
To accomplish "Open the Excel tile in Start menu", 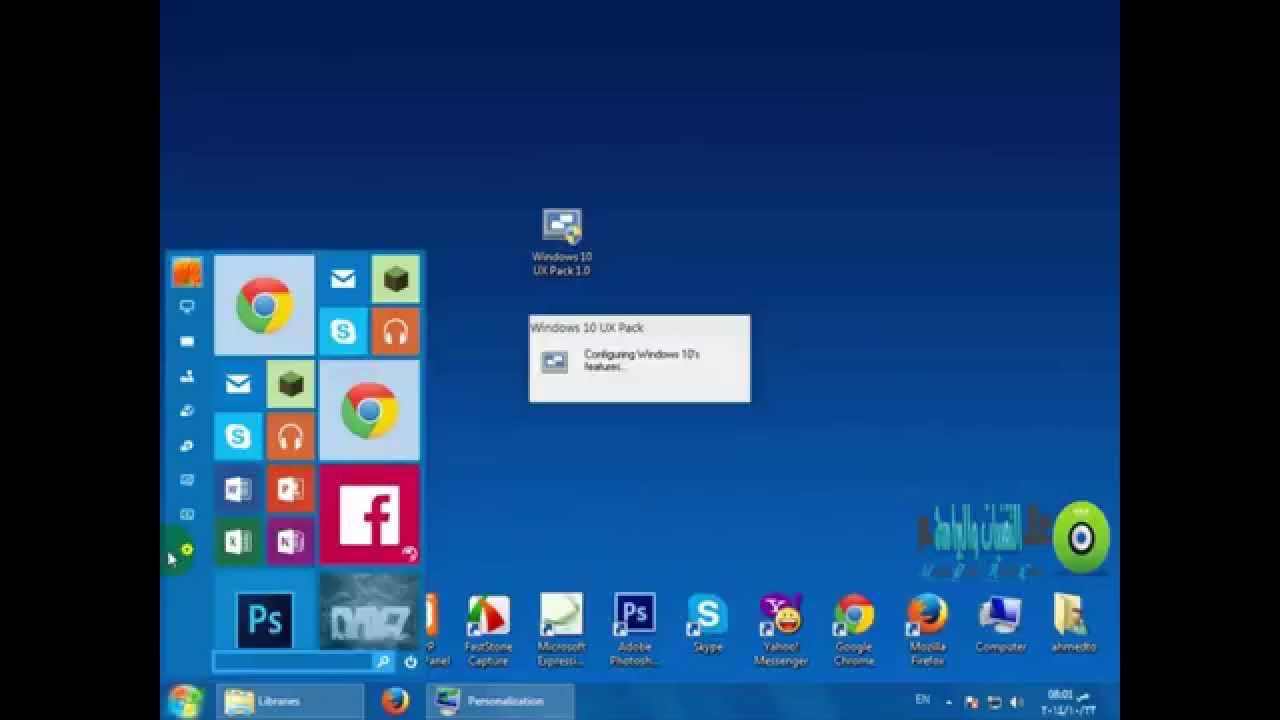I will point(238,541).
